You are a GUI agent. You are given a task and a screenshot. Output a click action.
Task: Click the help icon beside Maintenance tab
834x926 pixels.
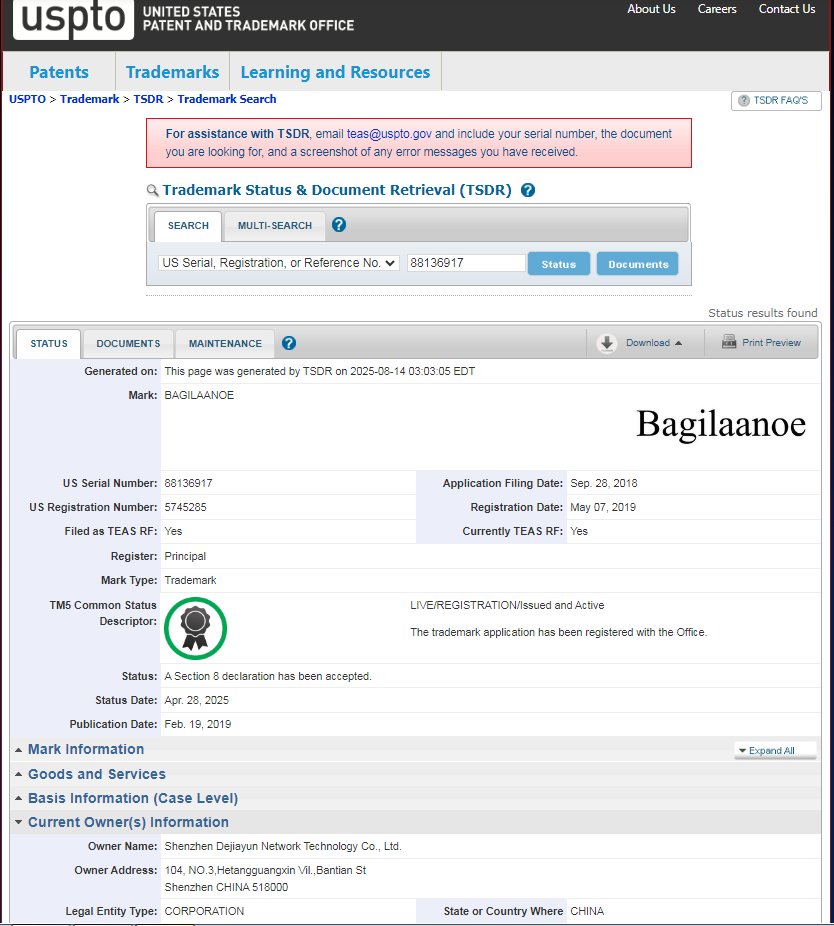[289, 343]
